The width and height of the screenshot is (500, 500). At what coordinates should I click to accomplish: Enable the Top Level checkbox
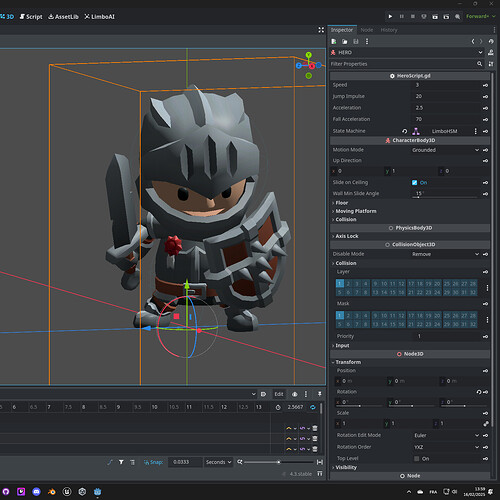click(416, 459)
